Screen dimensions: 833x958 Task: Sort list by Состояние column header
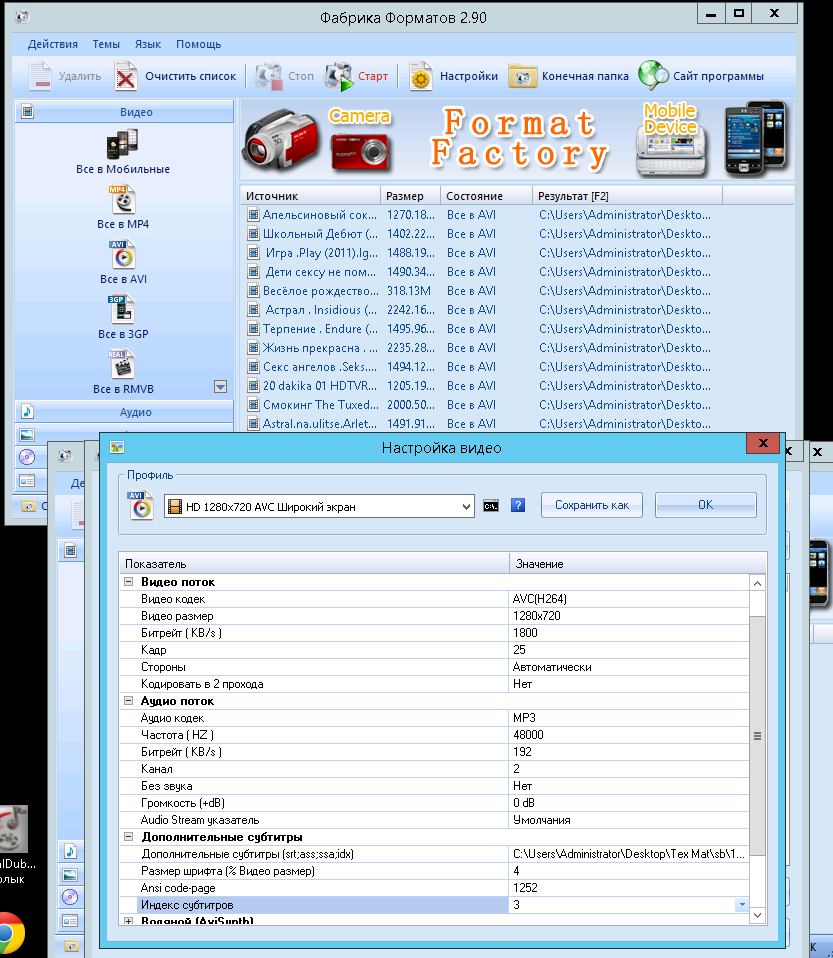click(486, 196)
